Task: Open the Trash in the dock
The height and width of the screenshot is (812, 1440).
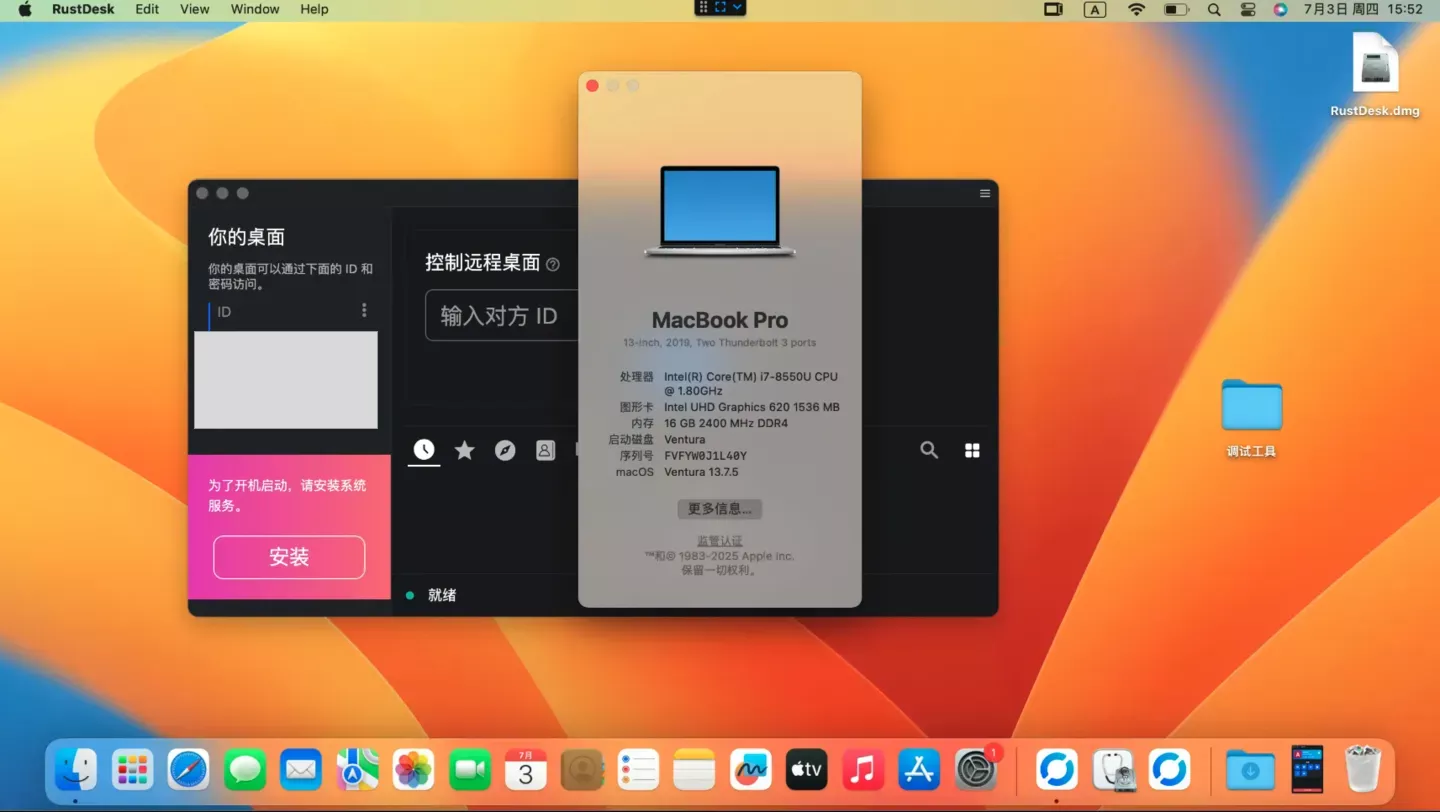Action: (x=1362, y=769)
